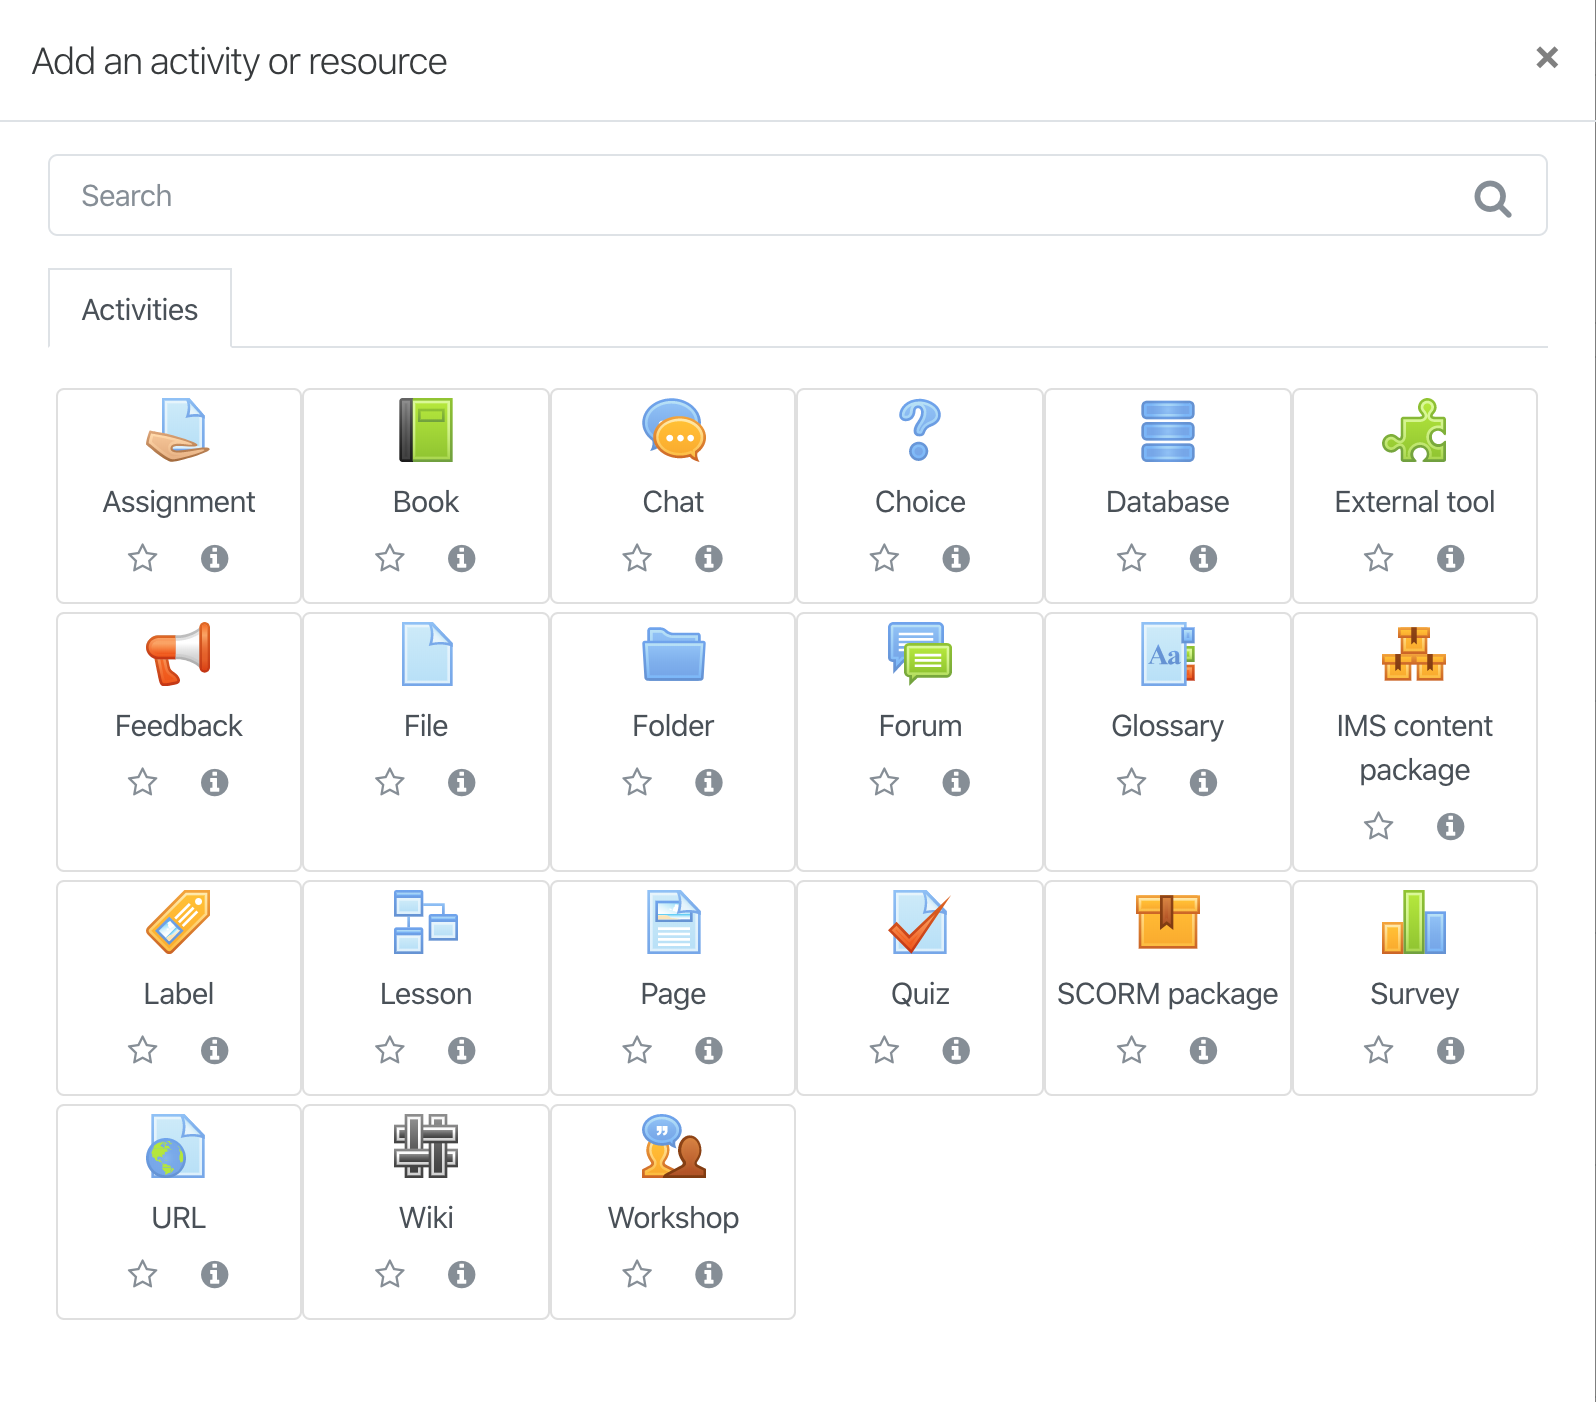Image resolution: width=1596 pixels, height=1402 pixels.
Task: Toggle favourite star for Forum
Action: click(884, 782)
